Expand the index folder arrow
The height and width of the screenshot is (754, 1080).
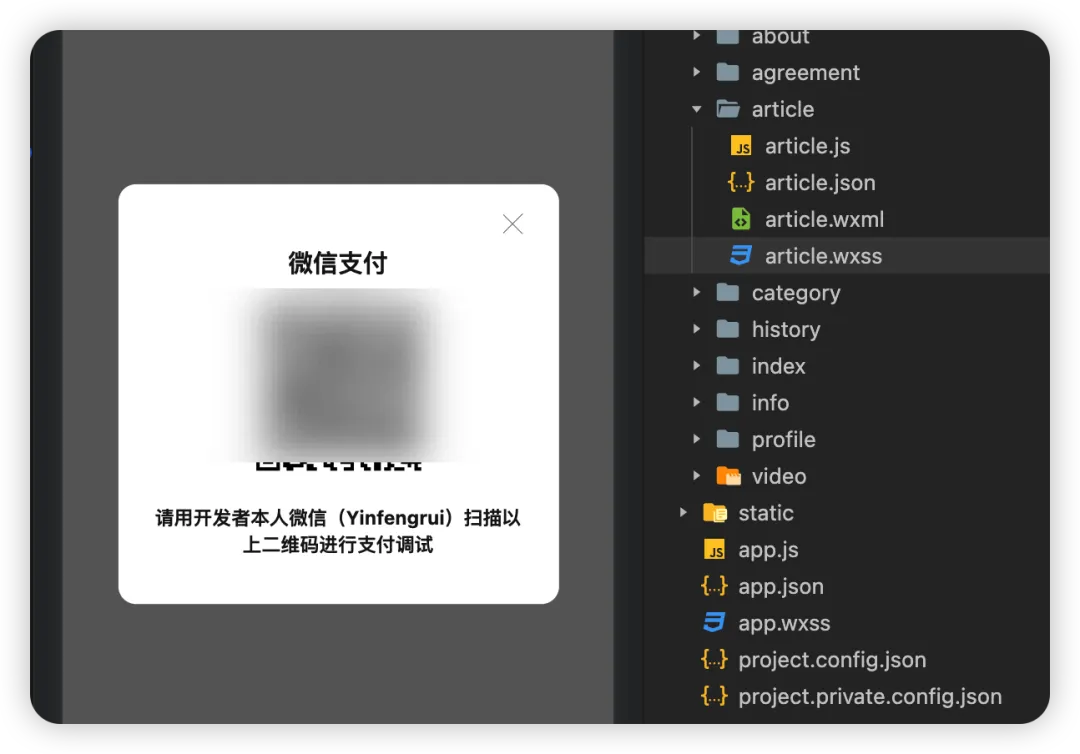pos(696,366)
